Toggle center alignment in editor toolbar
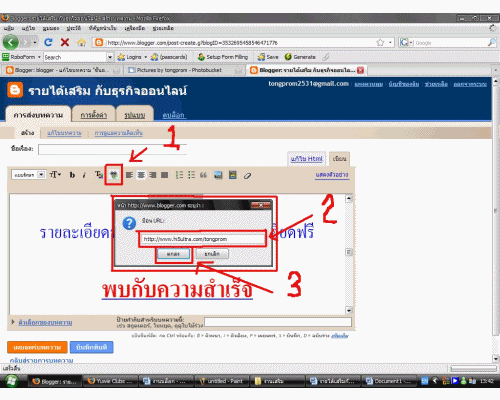 (141, 175)
